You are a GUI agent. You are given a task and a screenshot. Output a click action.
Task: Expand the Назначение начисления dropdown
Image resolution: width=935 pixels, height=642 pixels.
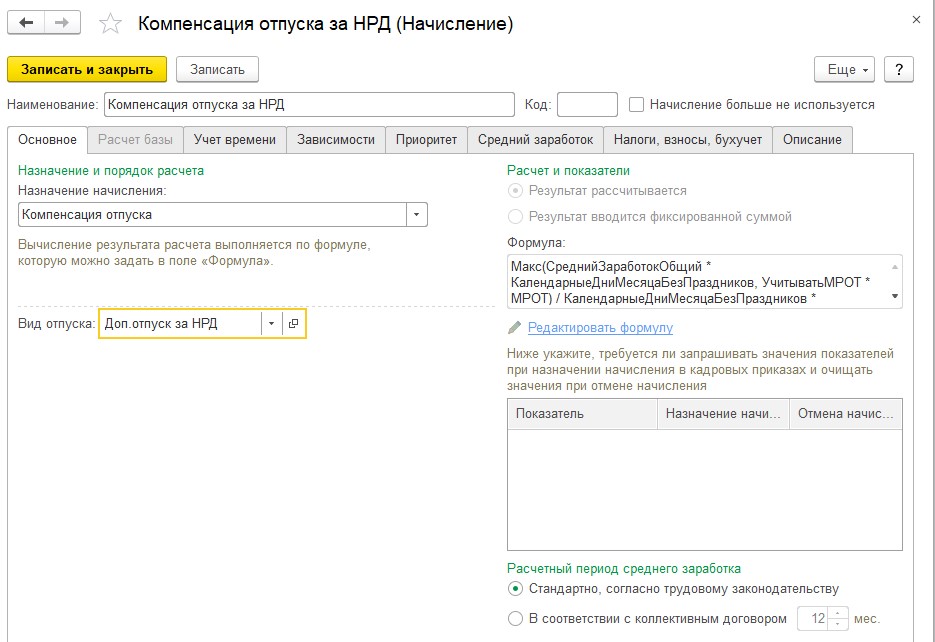pos(417,215)
